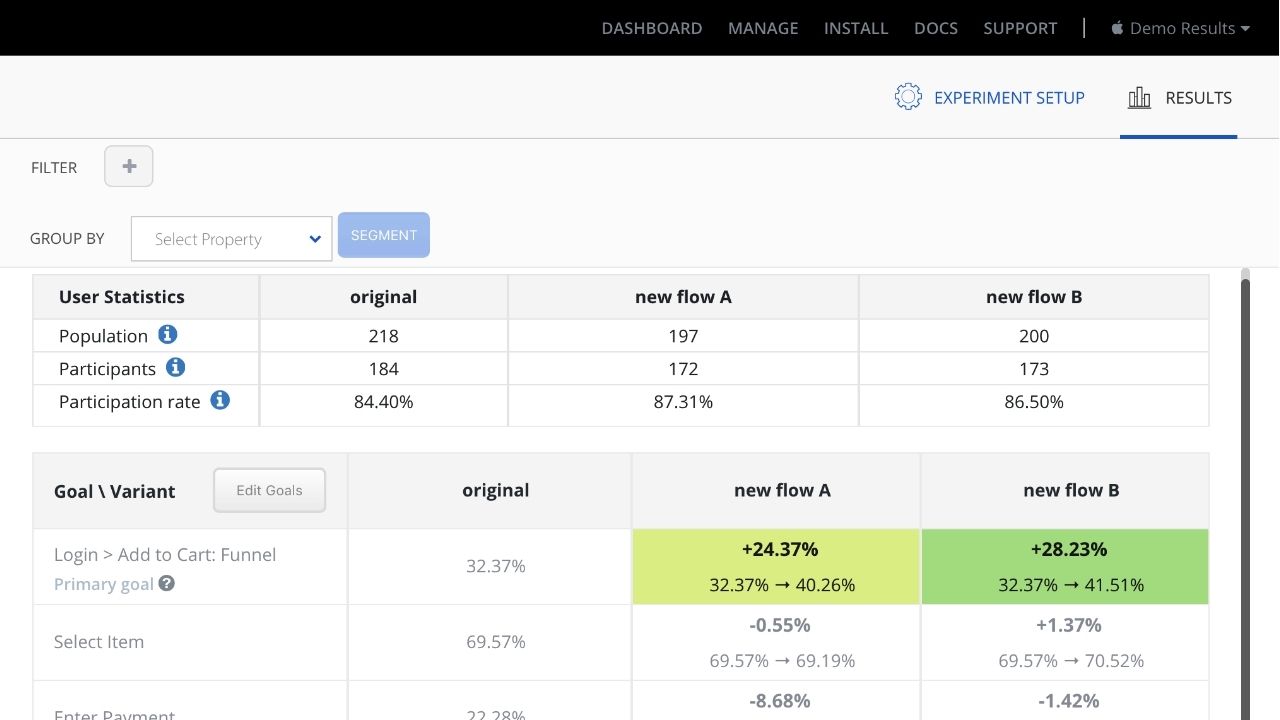Click the User Statistics header
This screenshot has width=1280, height=720.
(x=122, y=297)
